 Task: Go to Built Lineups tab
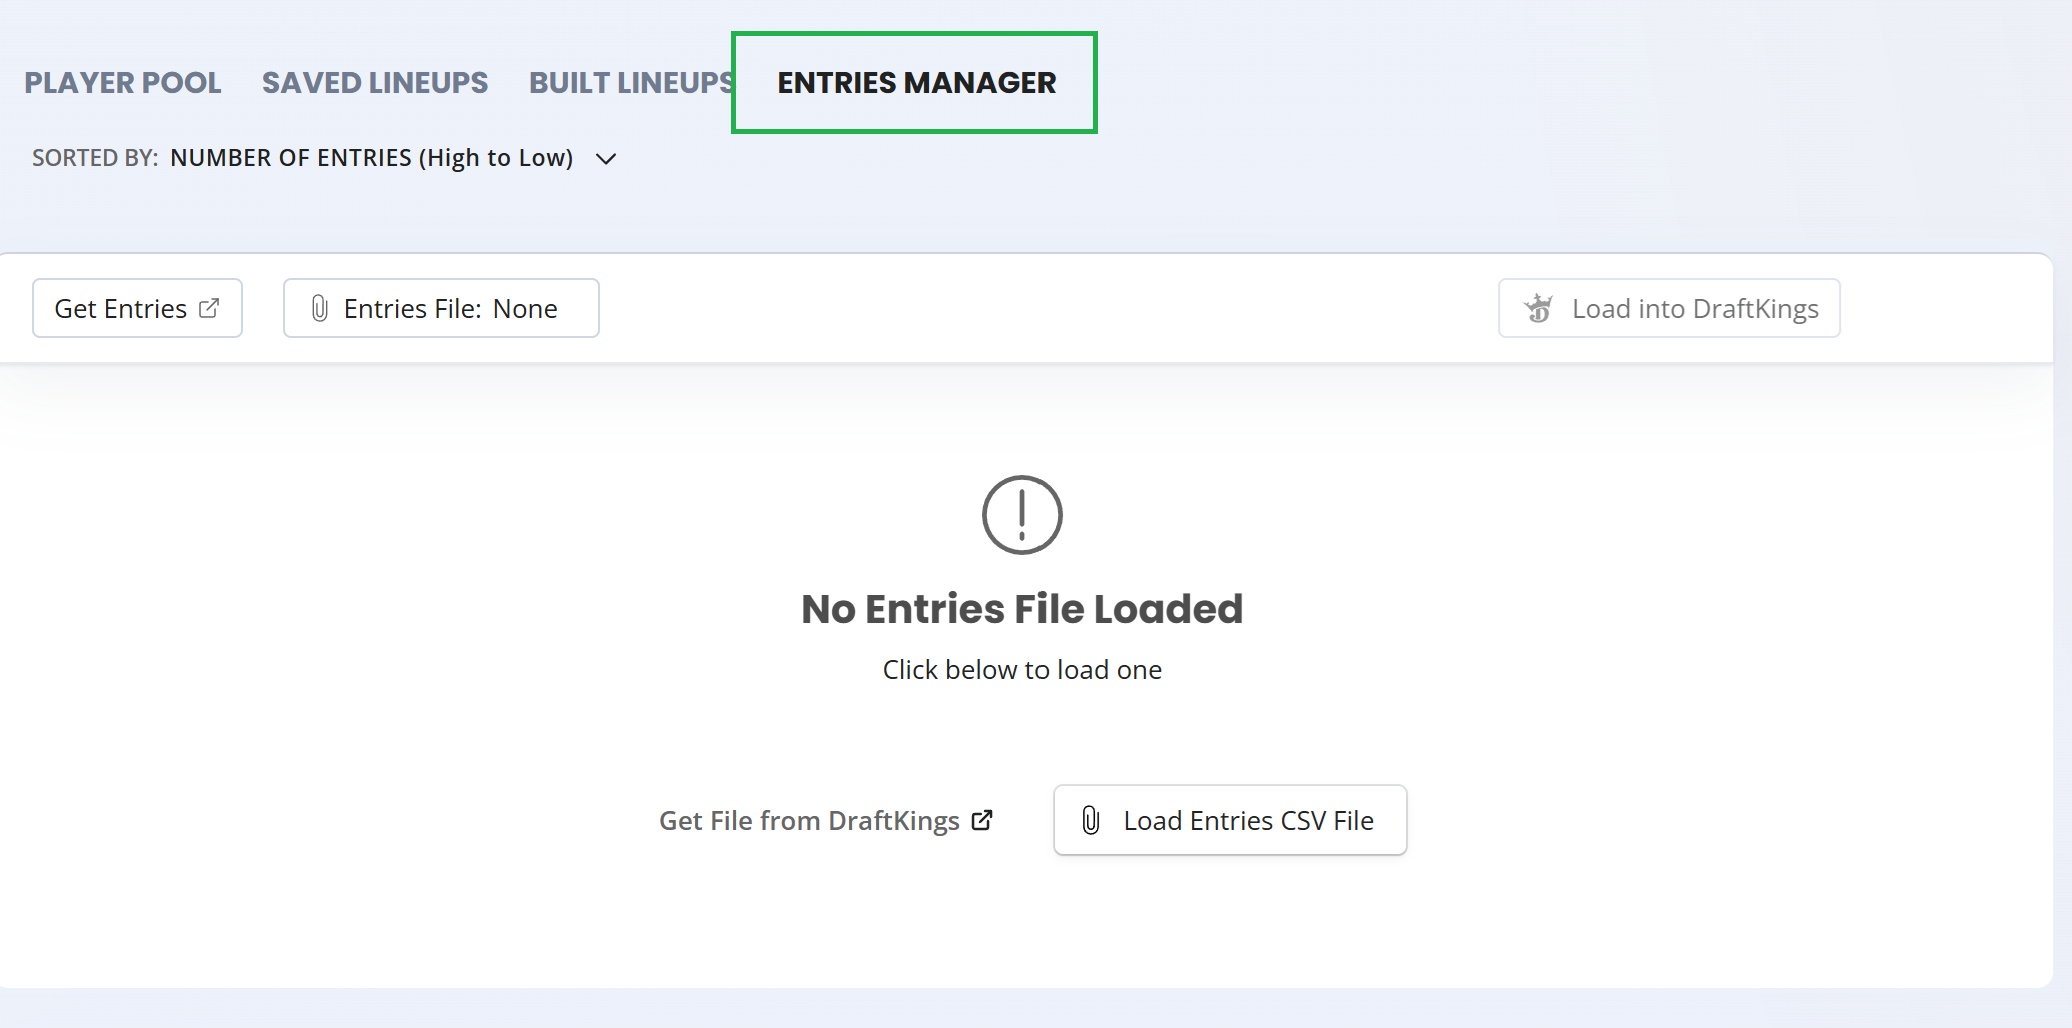tap(632, 83)
